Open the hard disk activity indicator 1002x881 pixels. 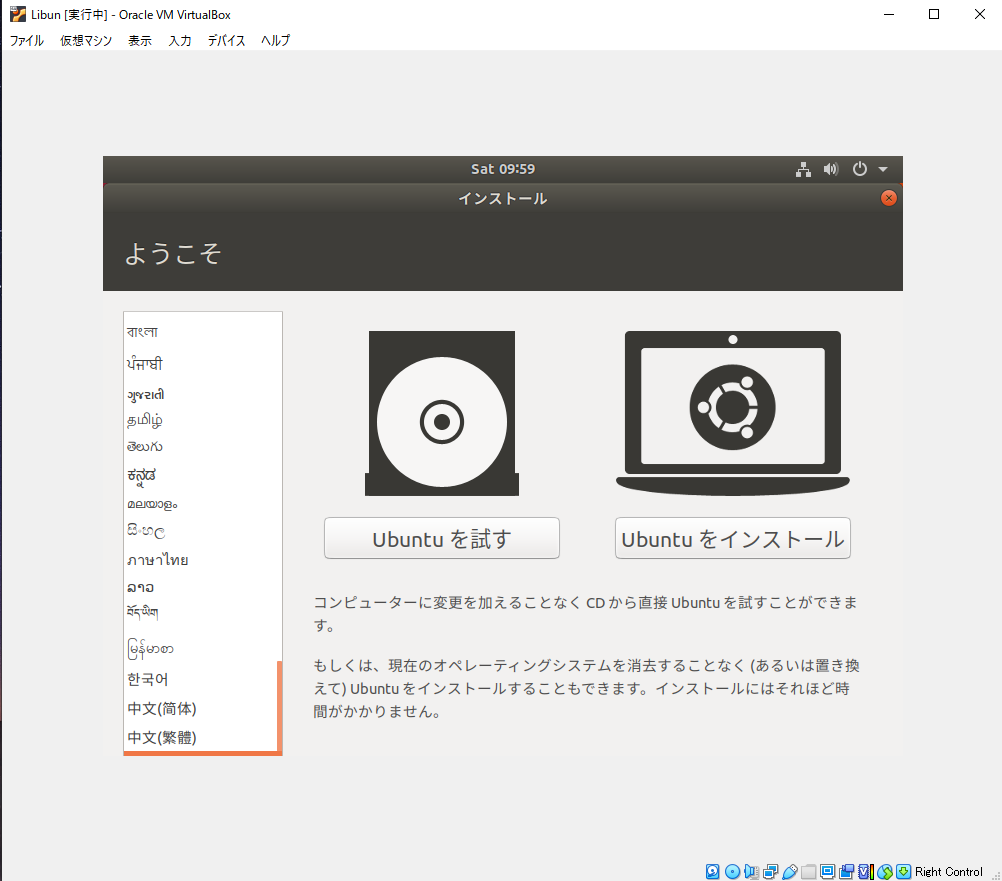(x=713, y=871)
